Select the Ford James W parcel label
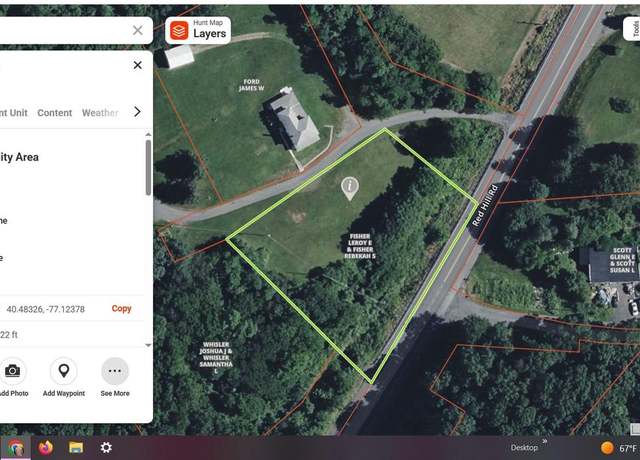 coord(251,85)
